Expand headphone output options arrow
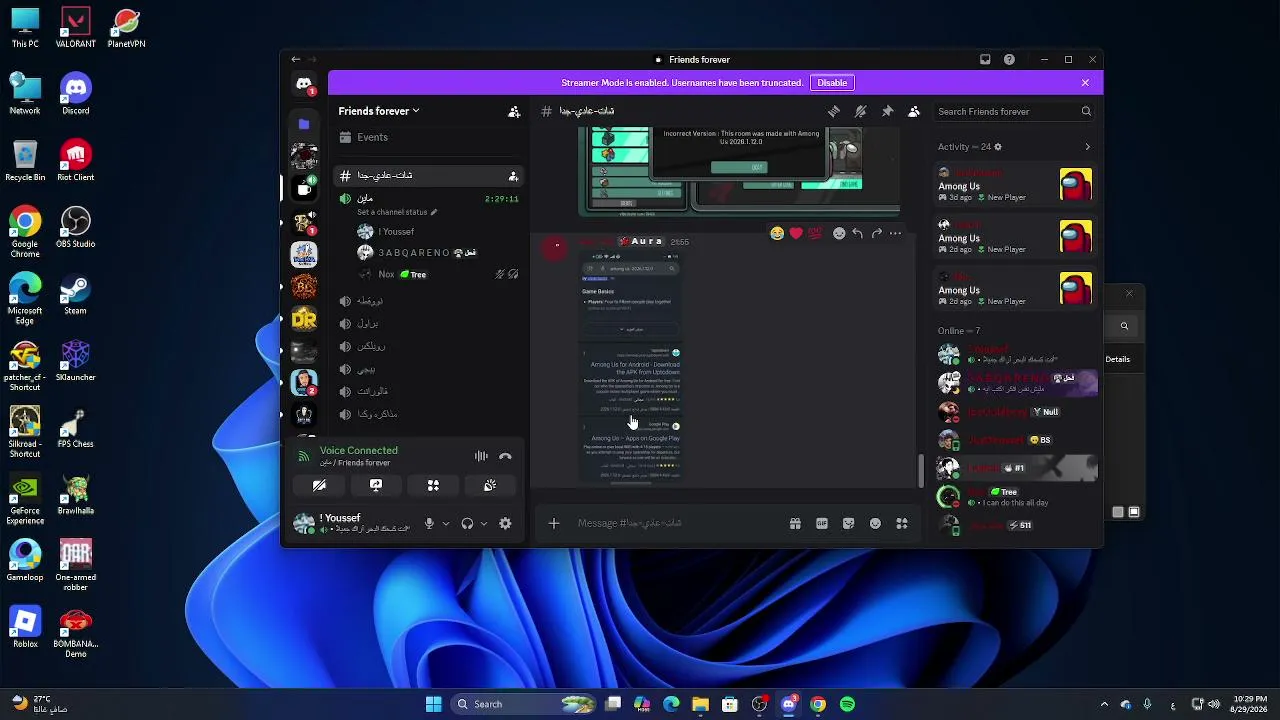The width and height of the screenshot is (1280, 720). [x=484, y=523]
